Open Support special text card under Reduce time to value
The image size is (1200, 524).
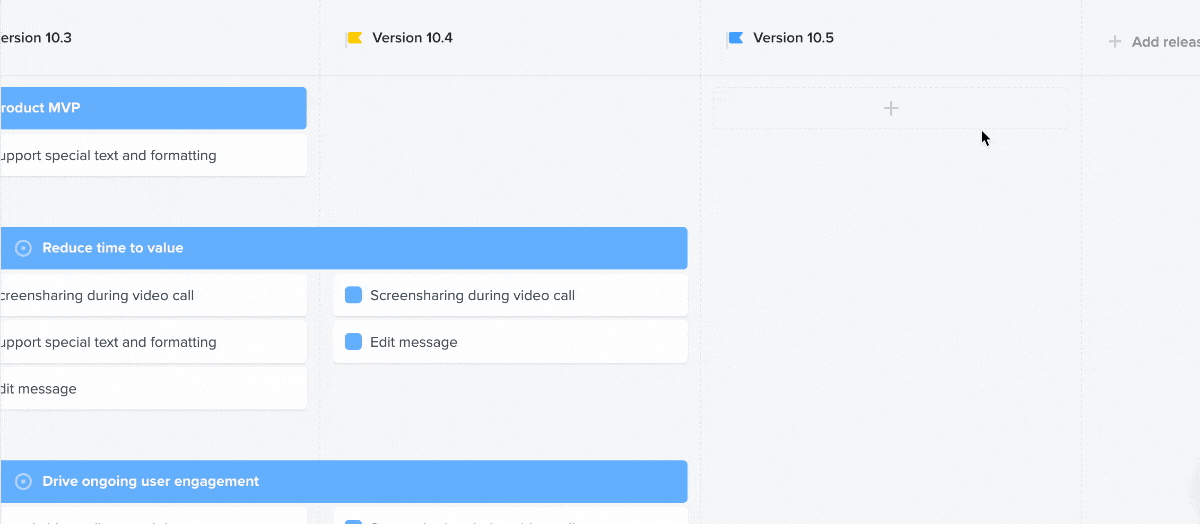tap(153, 342)
